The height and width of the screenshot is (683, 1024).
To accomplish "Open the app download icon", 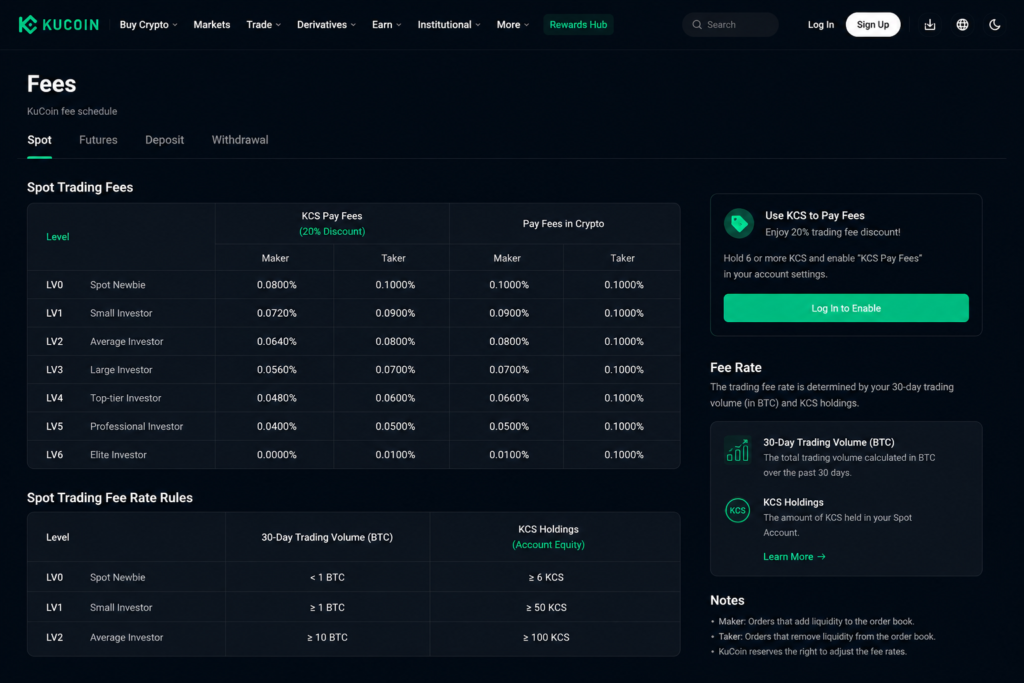I will 930,25.
